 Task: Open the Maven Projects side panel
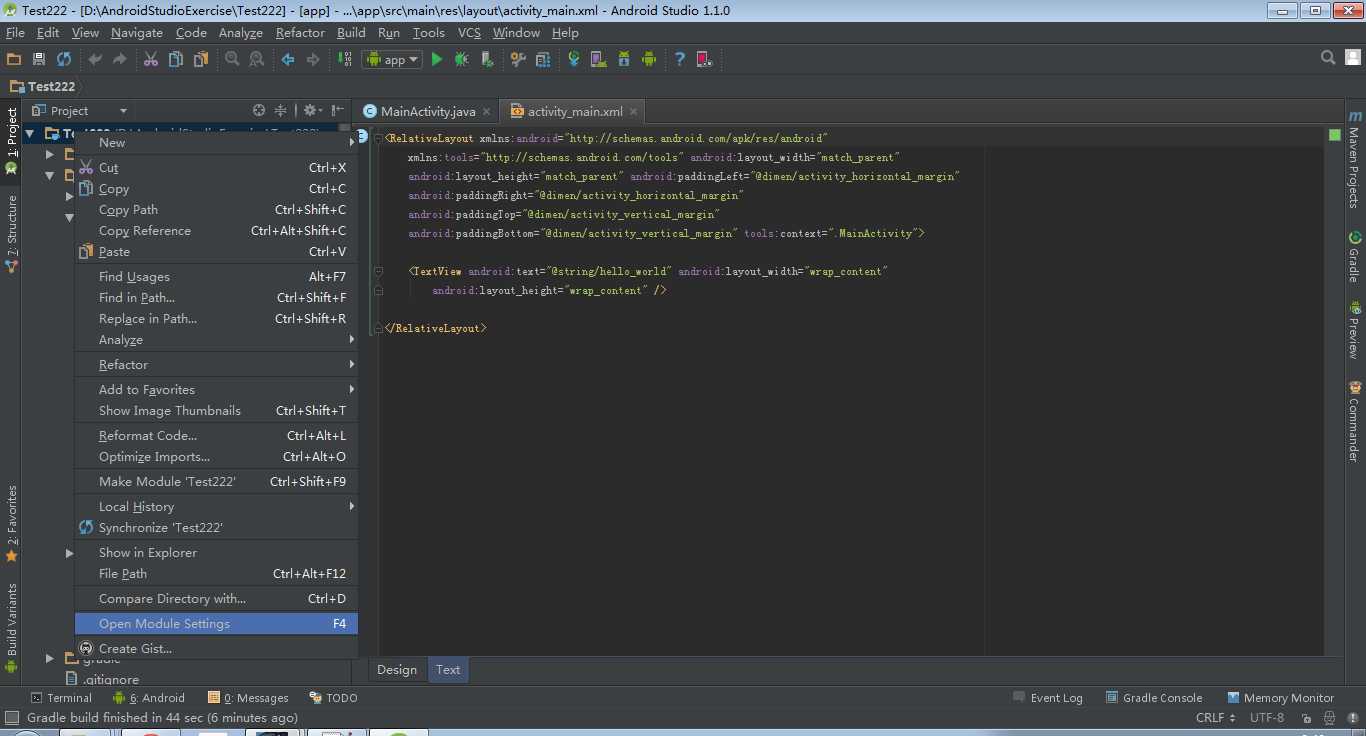(1355, 160)
